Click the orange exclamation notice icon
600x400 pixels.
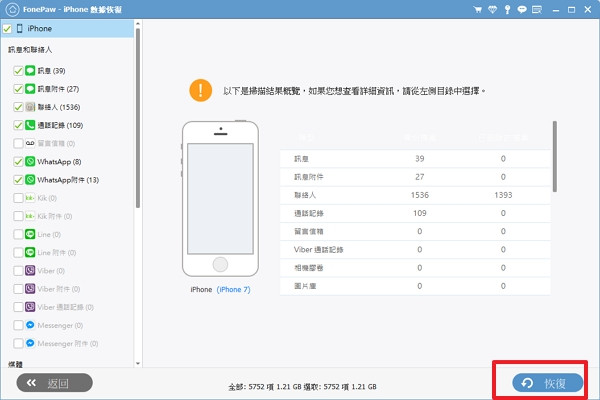point(201,90)
